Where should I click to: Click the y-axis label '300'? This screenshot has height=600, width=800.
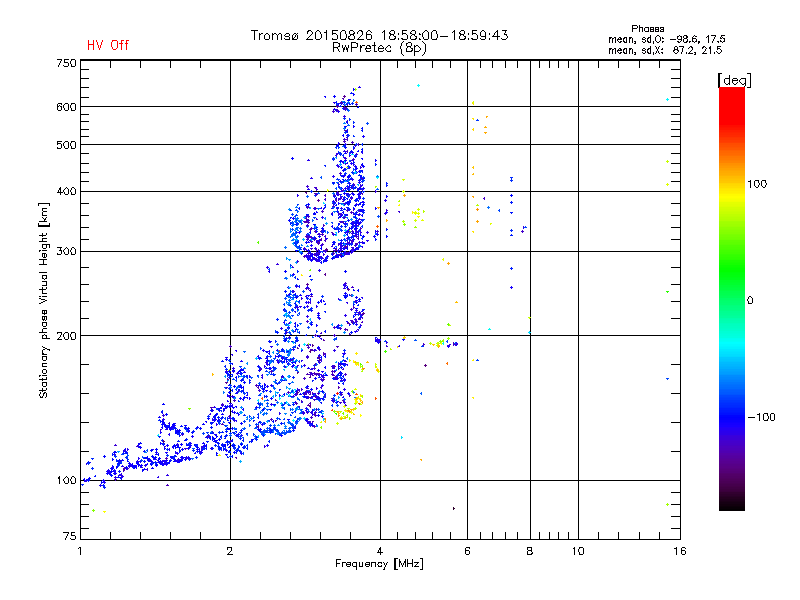pyautogui.click(x=66, y=252)
